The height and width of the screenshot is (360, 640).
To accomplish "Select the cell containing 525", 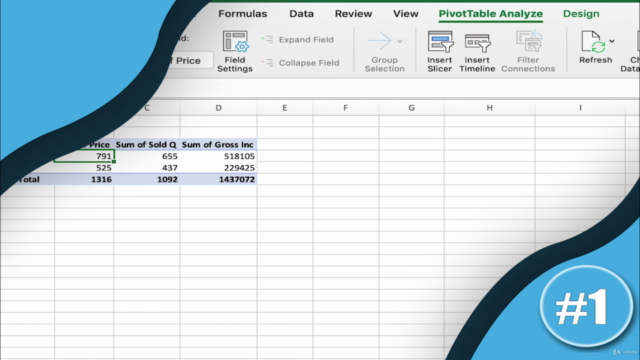I will click(x=84, y=168).
